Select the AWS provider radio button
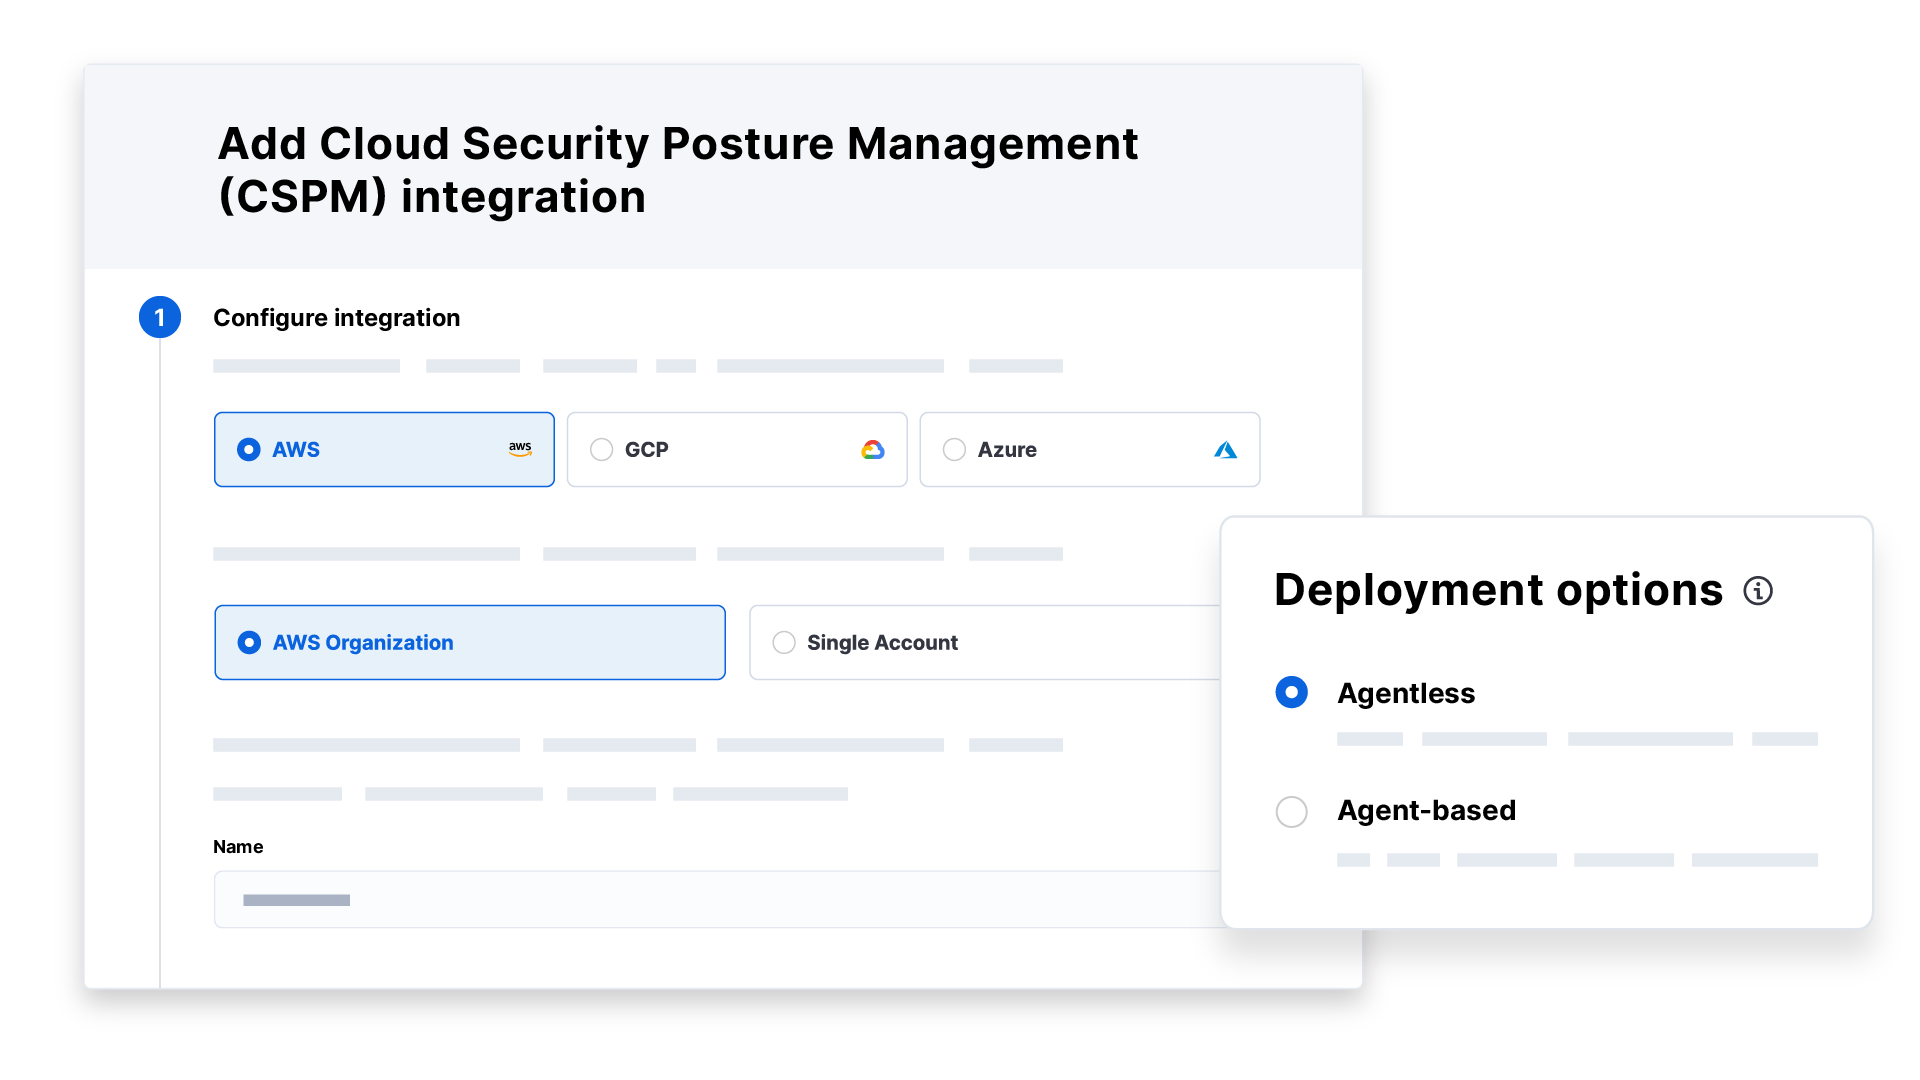Viewport: 1920px width, 1080px height. point(249,450)
